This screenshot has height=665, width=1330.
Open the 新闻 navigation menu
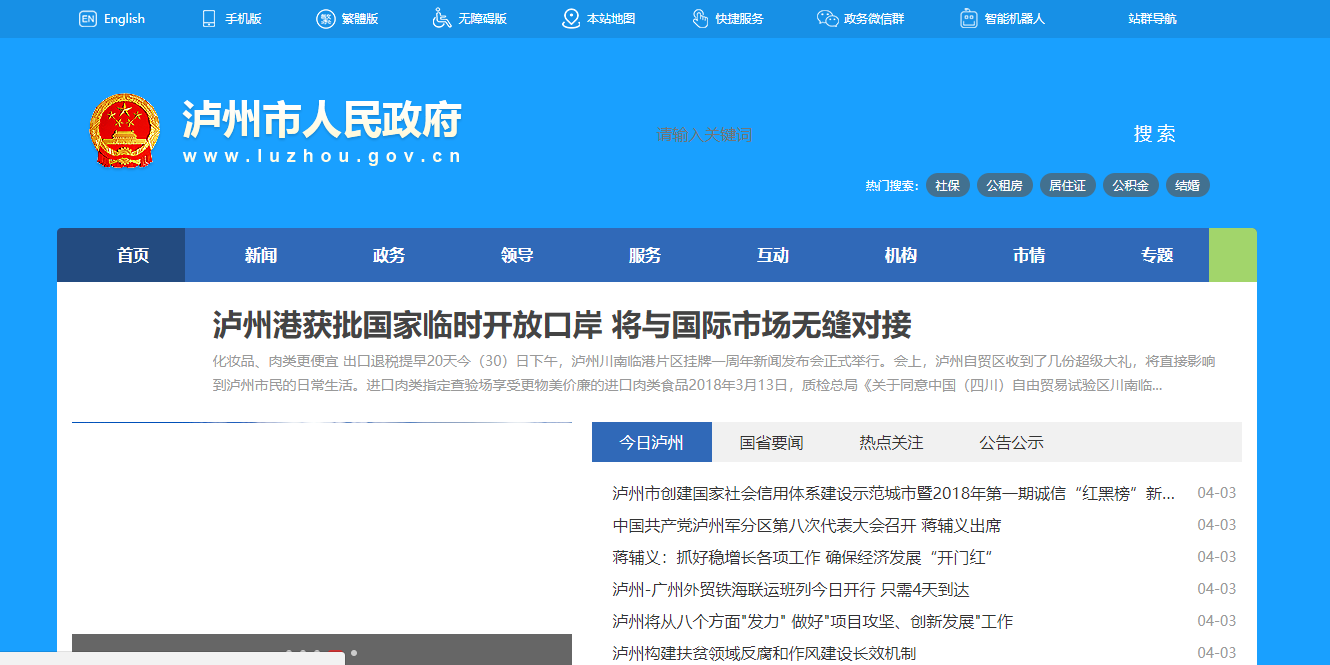(x=261, y=256)
